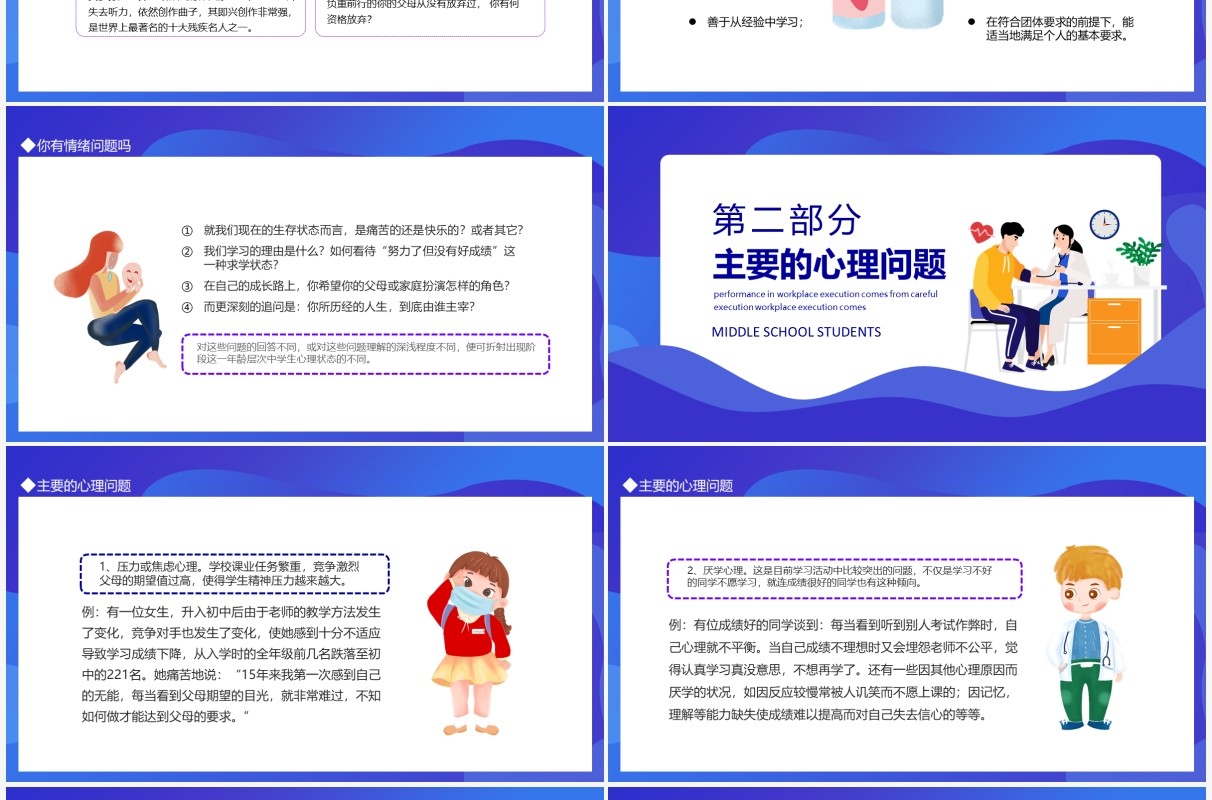Click the dashed box 2、厌学心理

(845, 578)
